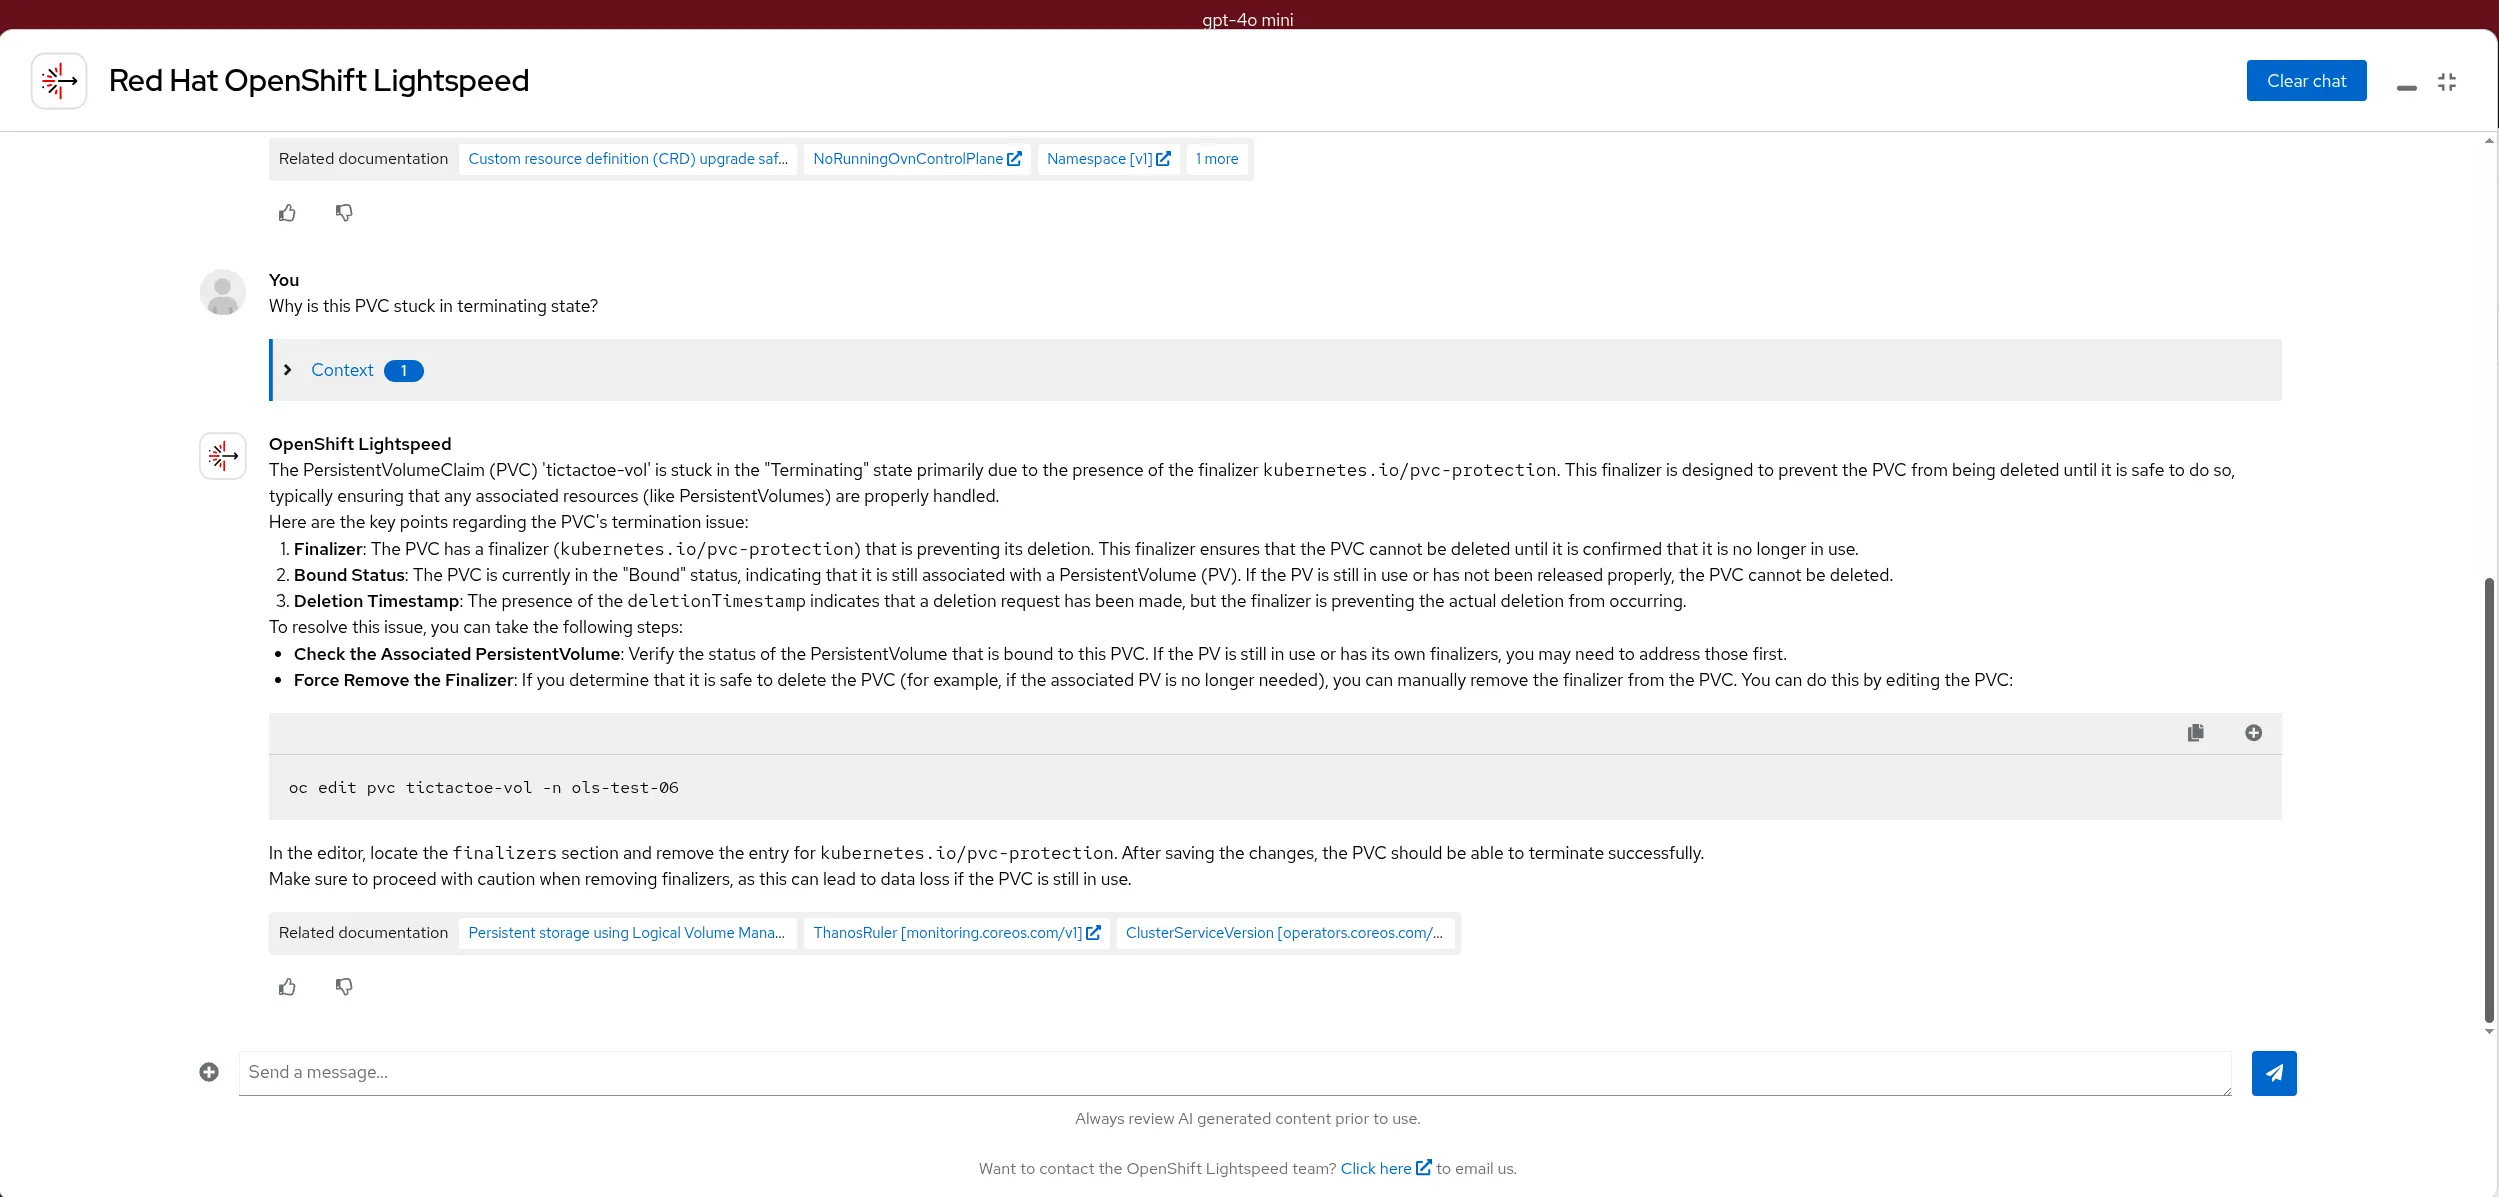Open Persistent storage using Logical Volume Manager link
Screen dimensions: 2499x1197
pos(627,933)
